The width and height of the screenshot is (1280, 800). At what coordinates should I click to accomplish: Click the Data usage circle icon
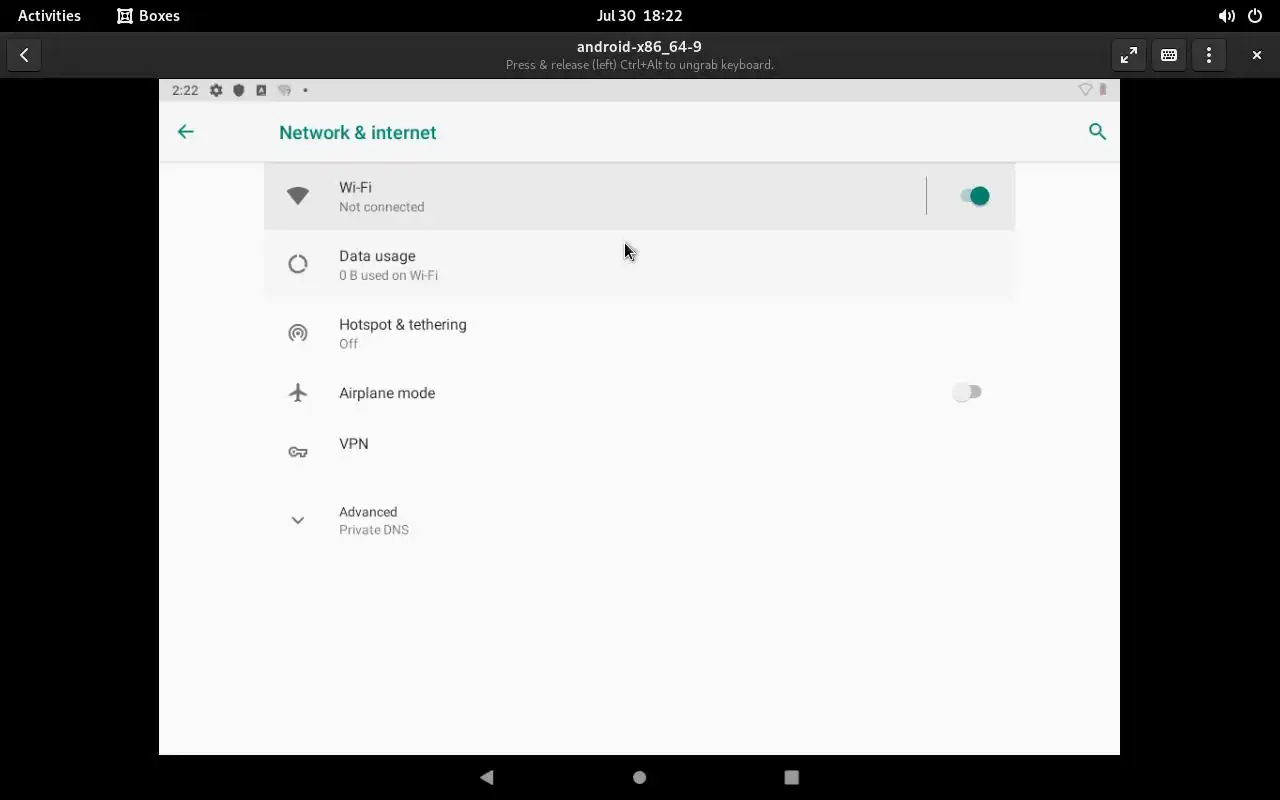click(x=298, y=264)
